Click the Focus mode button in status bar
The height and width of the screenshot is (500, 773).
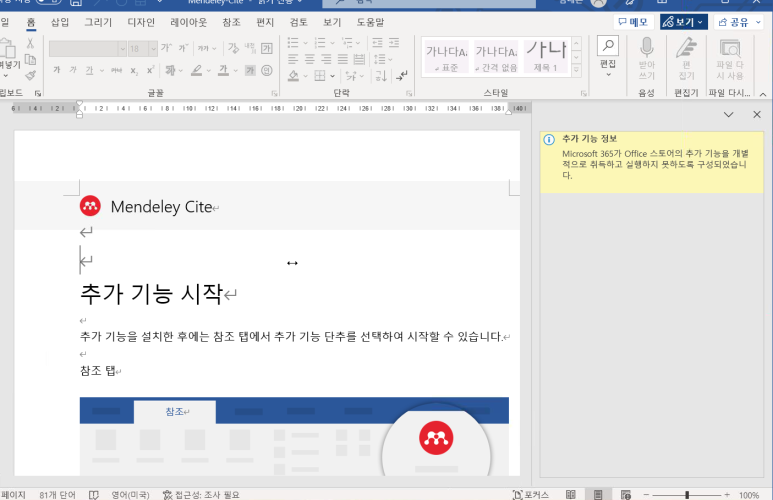pos(530,495)
